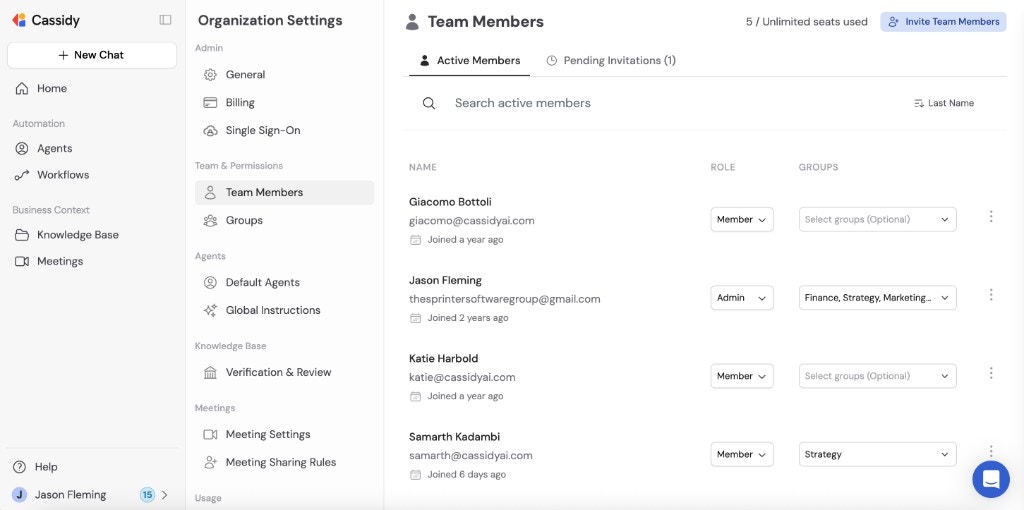1024x510 pixels.
Task: Click the Default Agents face icon
Action: tap(210, 283)
